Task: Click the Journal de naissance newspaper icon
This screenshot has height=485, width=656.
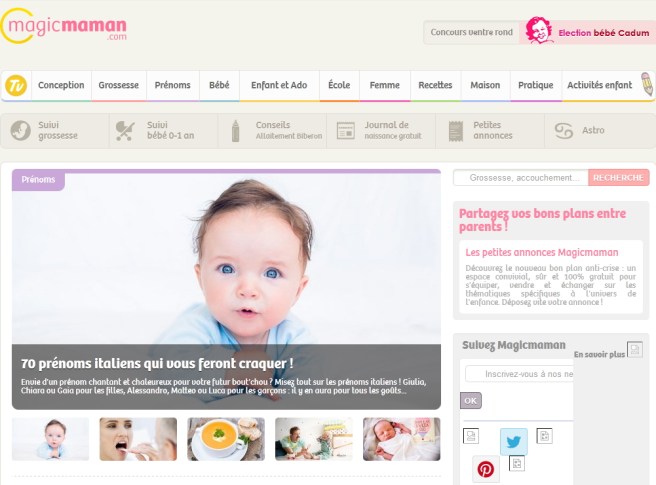Action: tap(346, 131)
